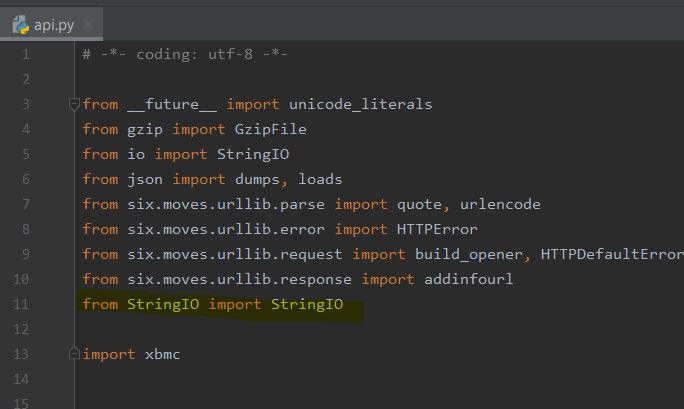The image size is (684, 409).
Task: Click the fold end marker at line 13
Action: tap(74, 353)
